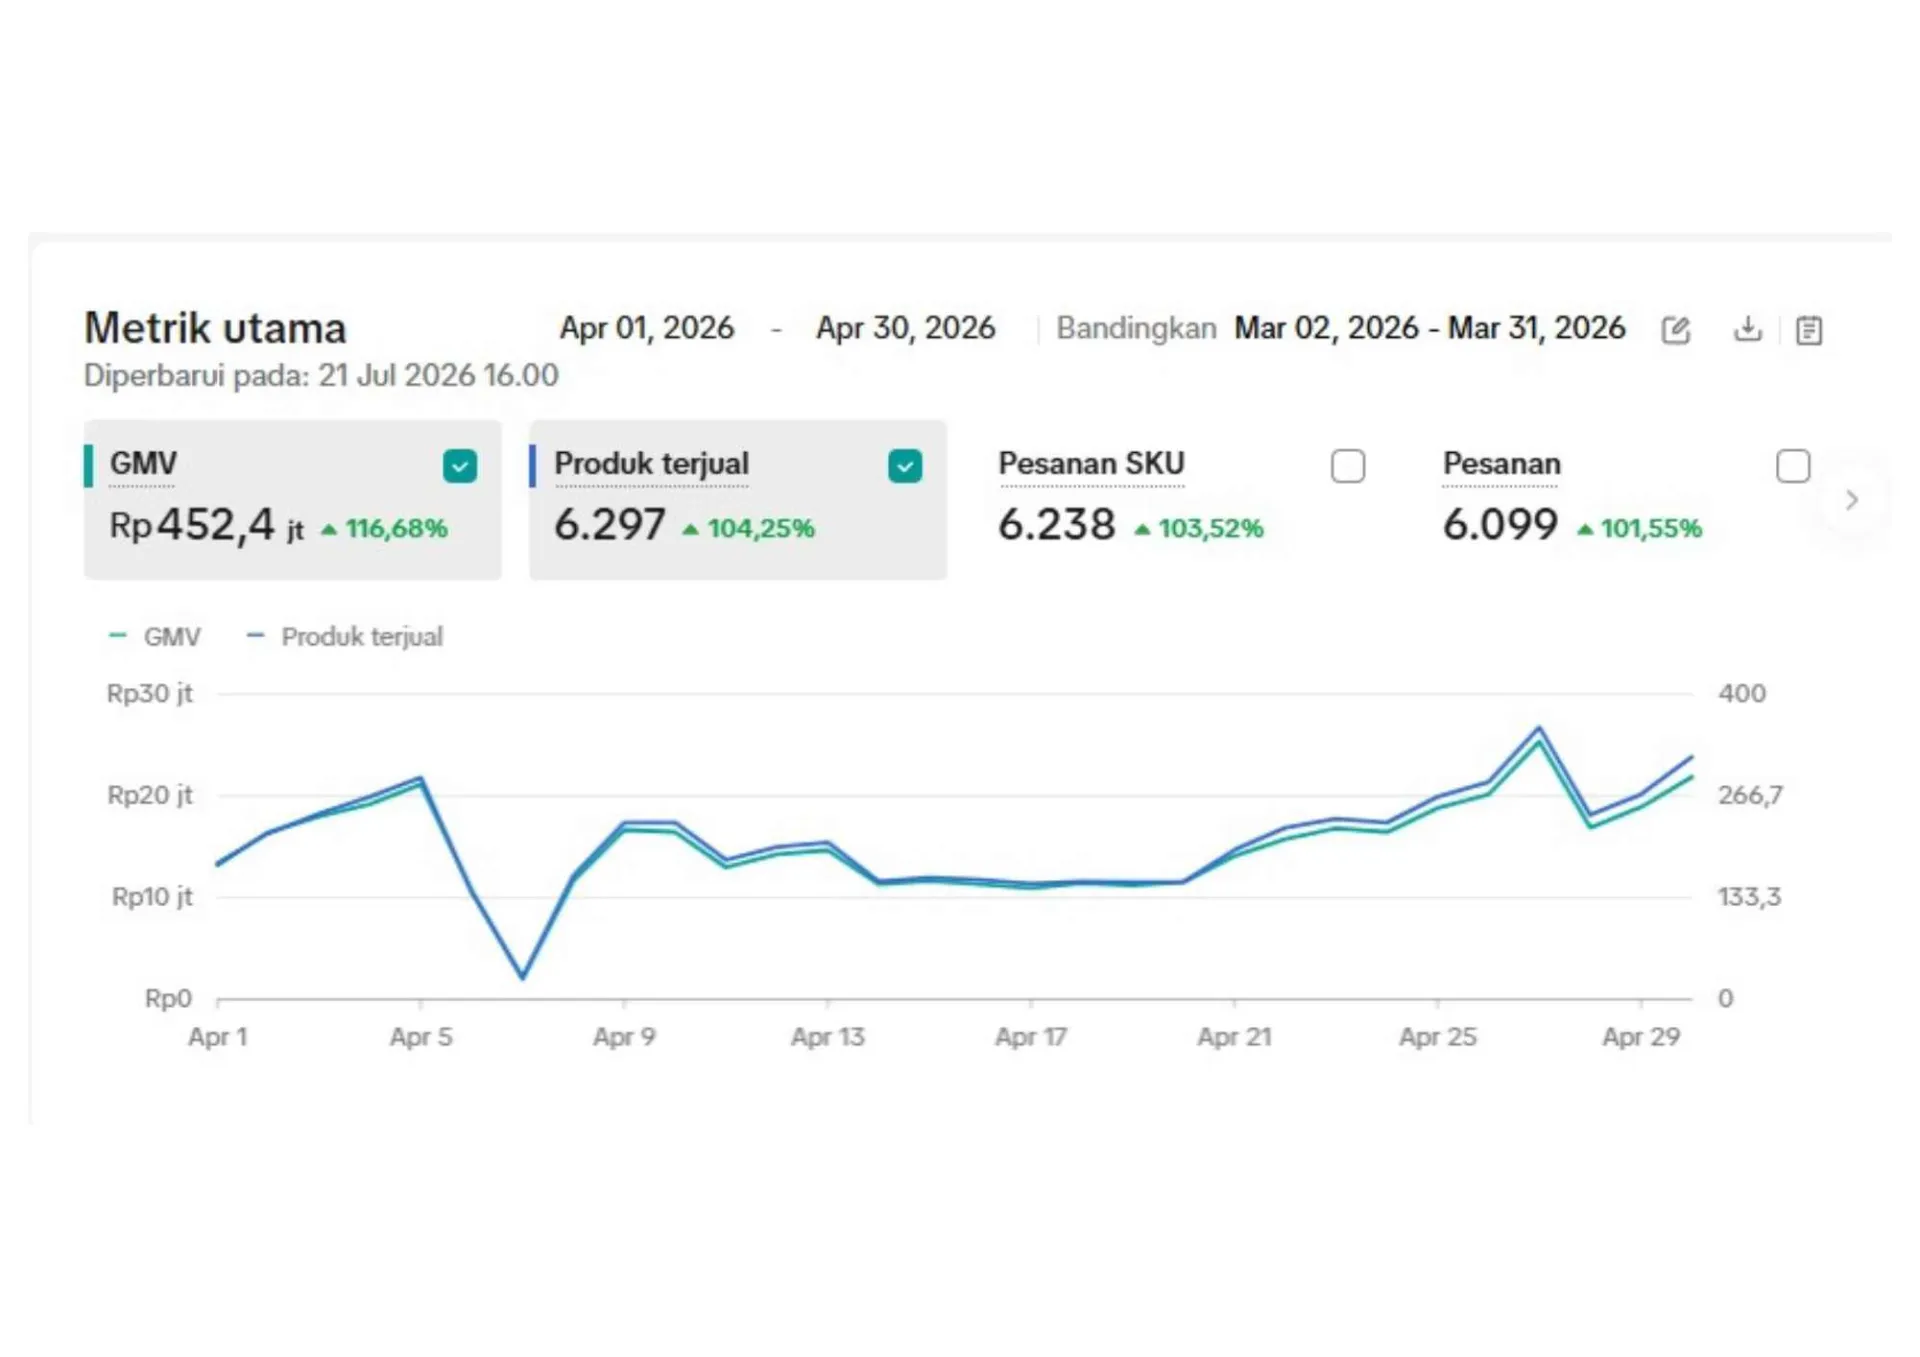The width and height of the screenshot is (1920, 1357).
Task: Click the Apr 5 axis label
Action: [x=421, y=1037]
